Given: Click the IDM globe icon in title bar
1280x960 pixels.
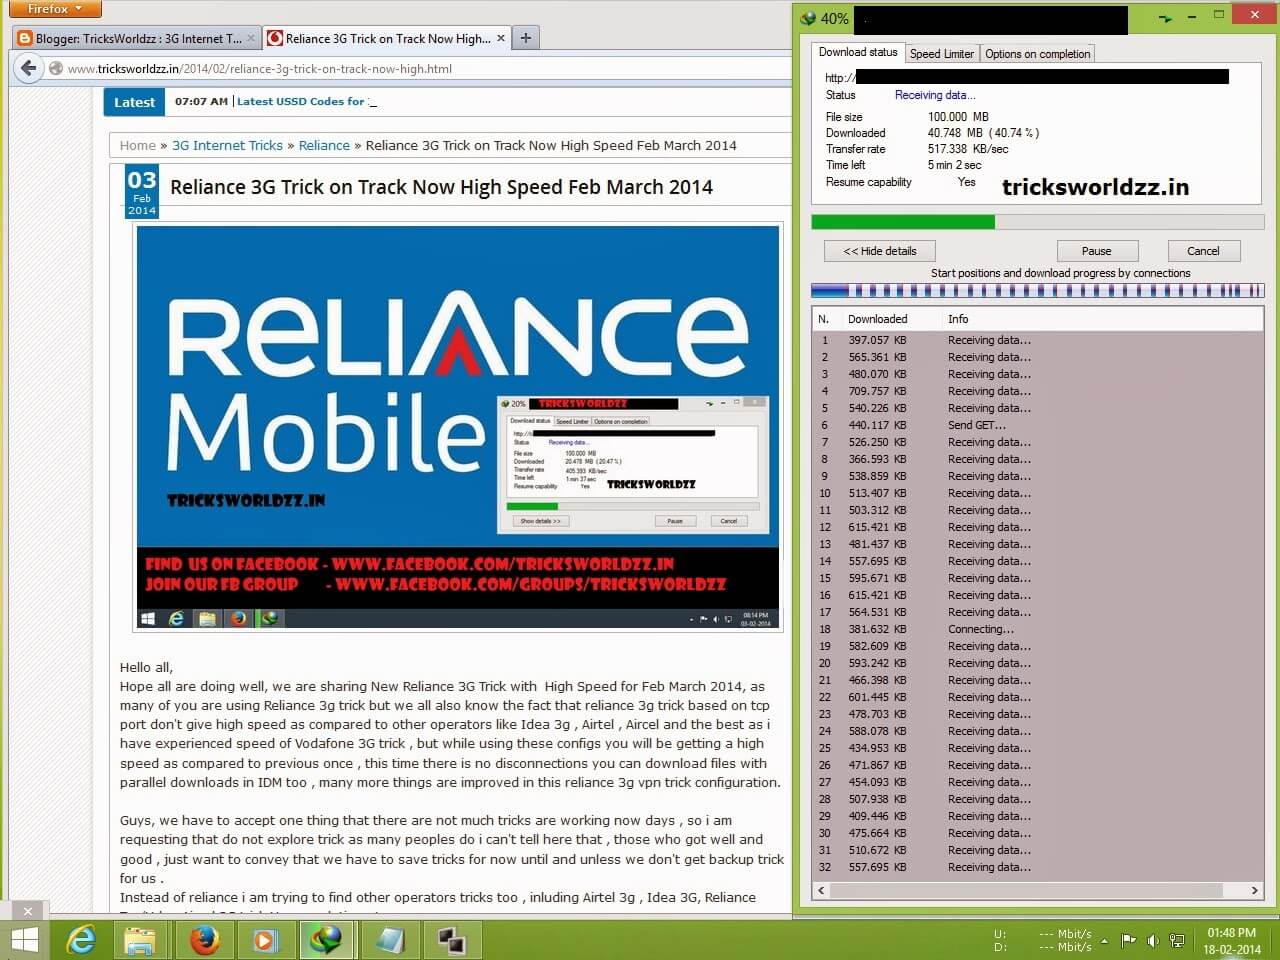Looking at the screenshot, I should (x=808, y=18).
